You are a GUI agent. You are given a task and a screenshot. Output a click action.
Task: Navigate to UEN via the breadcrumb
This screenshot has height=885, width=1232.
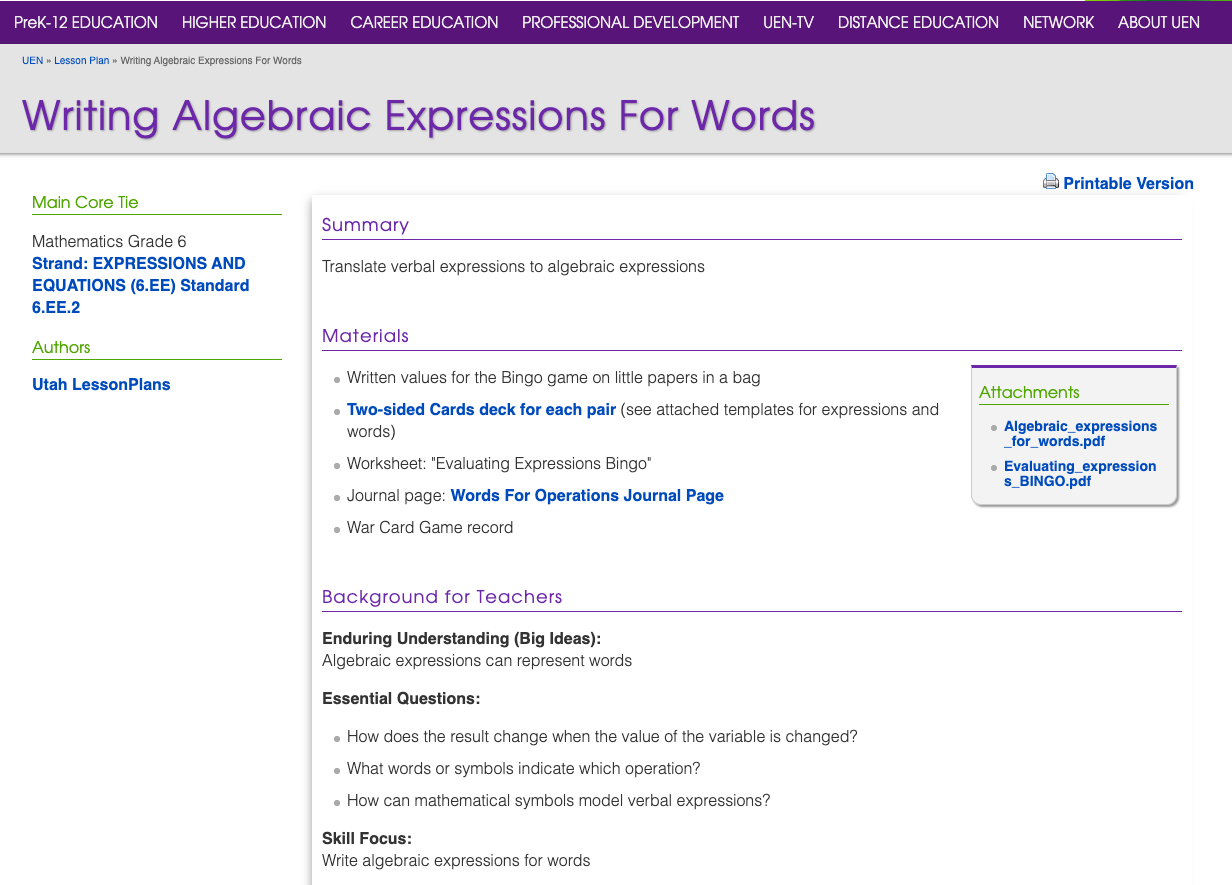pos(32,60)
